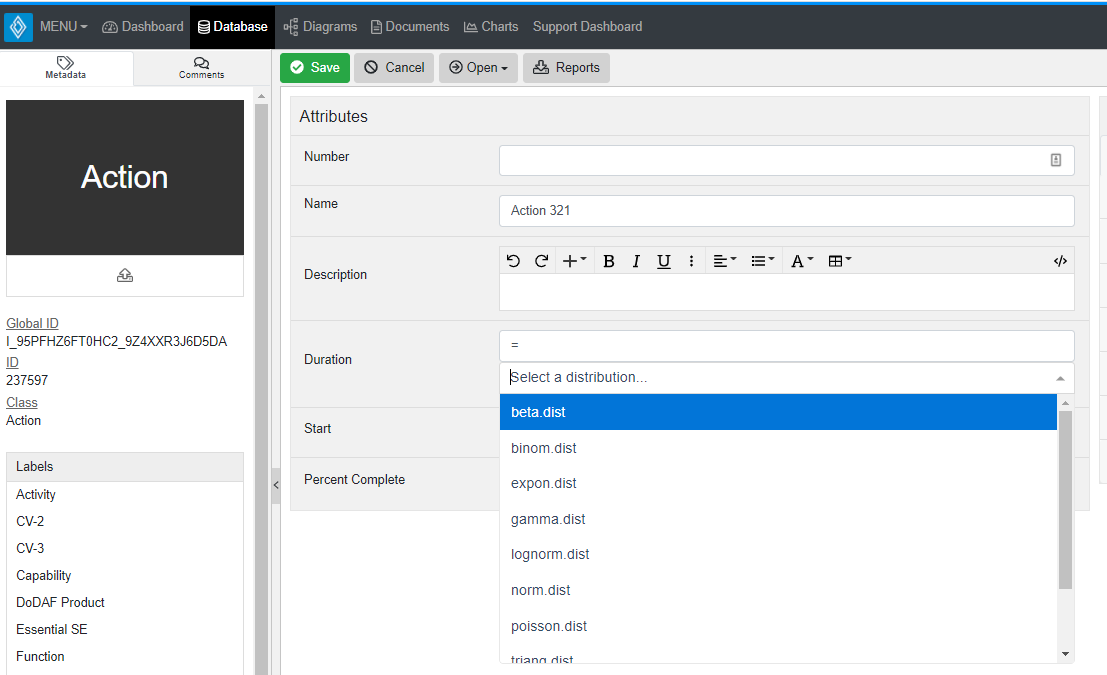
Task: Select beta.dist from the distribution list
Action: click(x=536, y=412)
